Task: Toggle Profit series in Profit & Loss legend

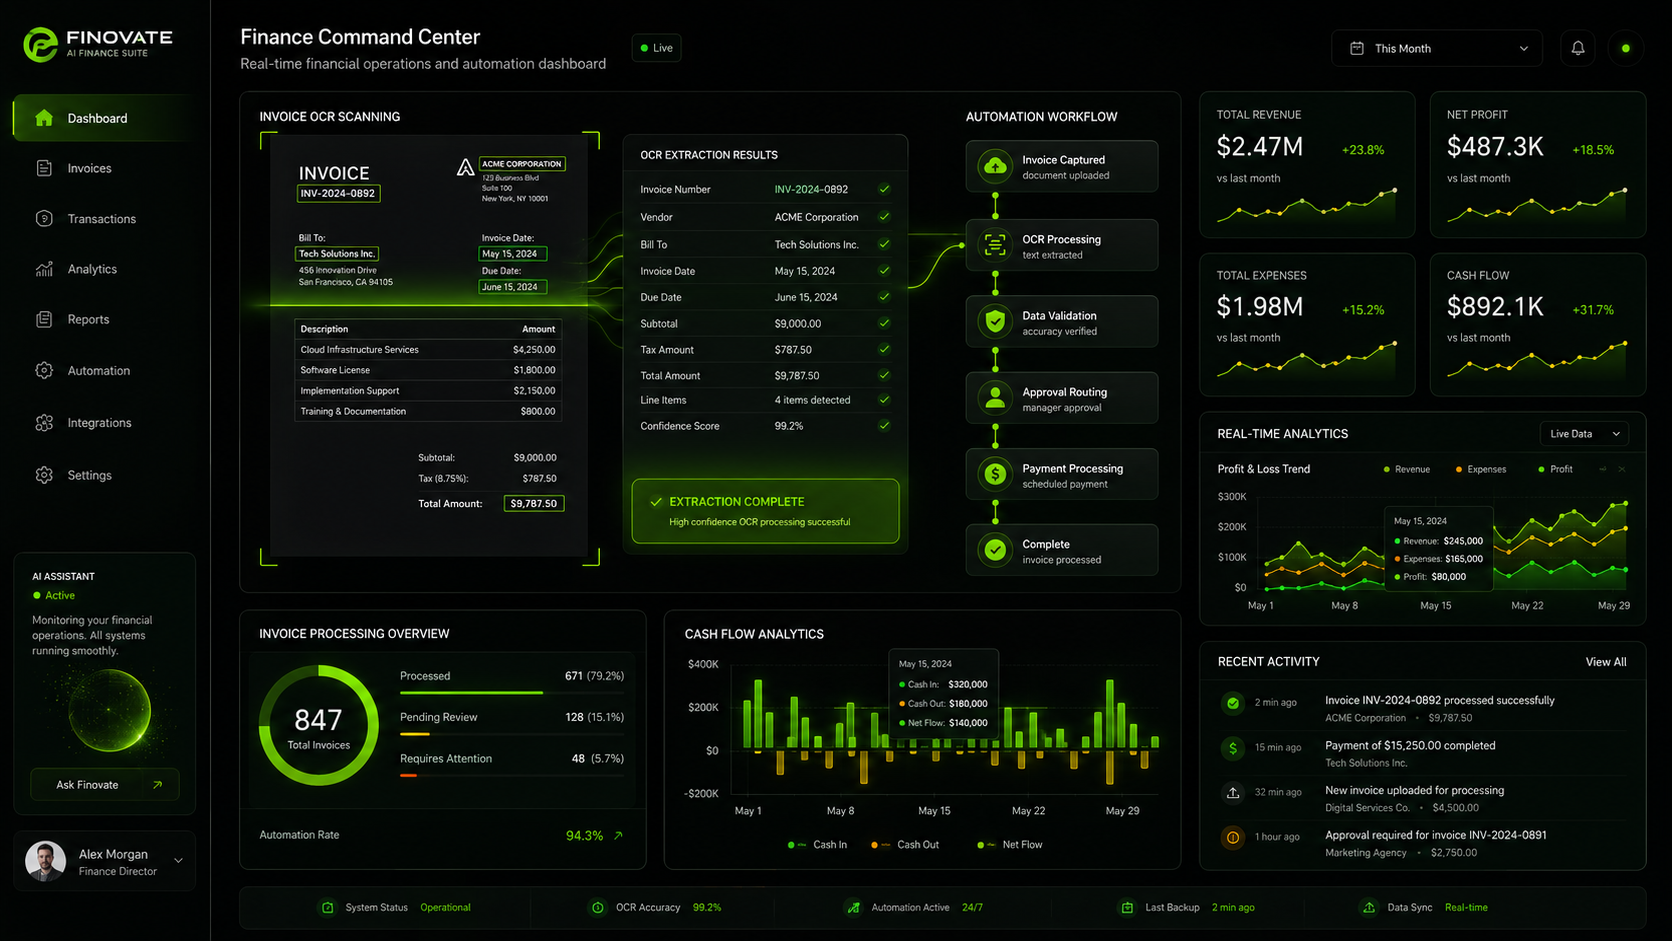Action: (1555, 469)
